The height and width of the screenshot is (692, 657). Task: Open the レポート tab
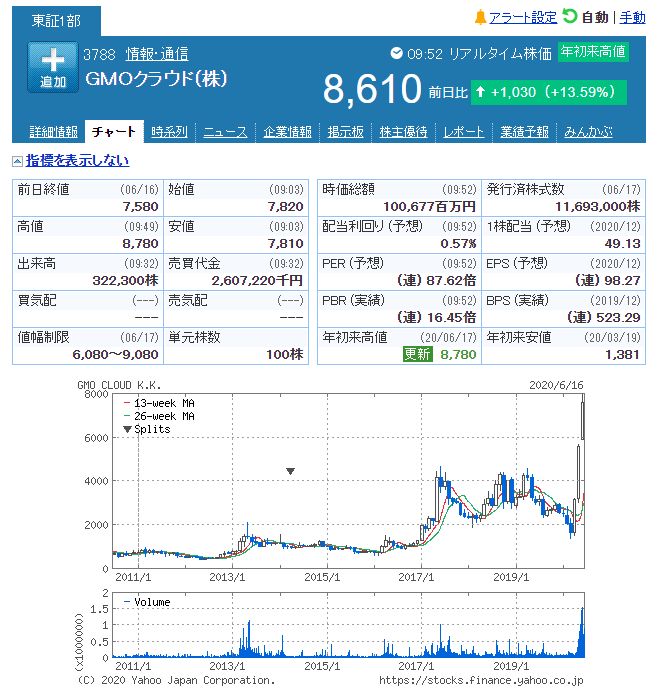(463, 132)
